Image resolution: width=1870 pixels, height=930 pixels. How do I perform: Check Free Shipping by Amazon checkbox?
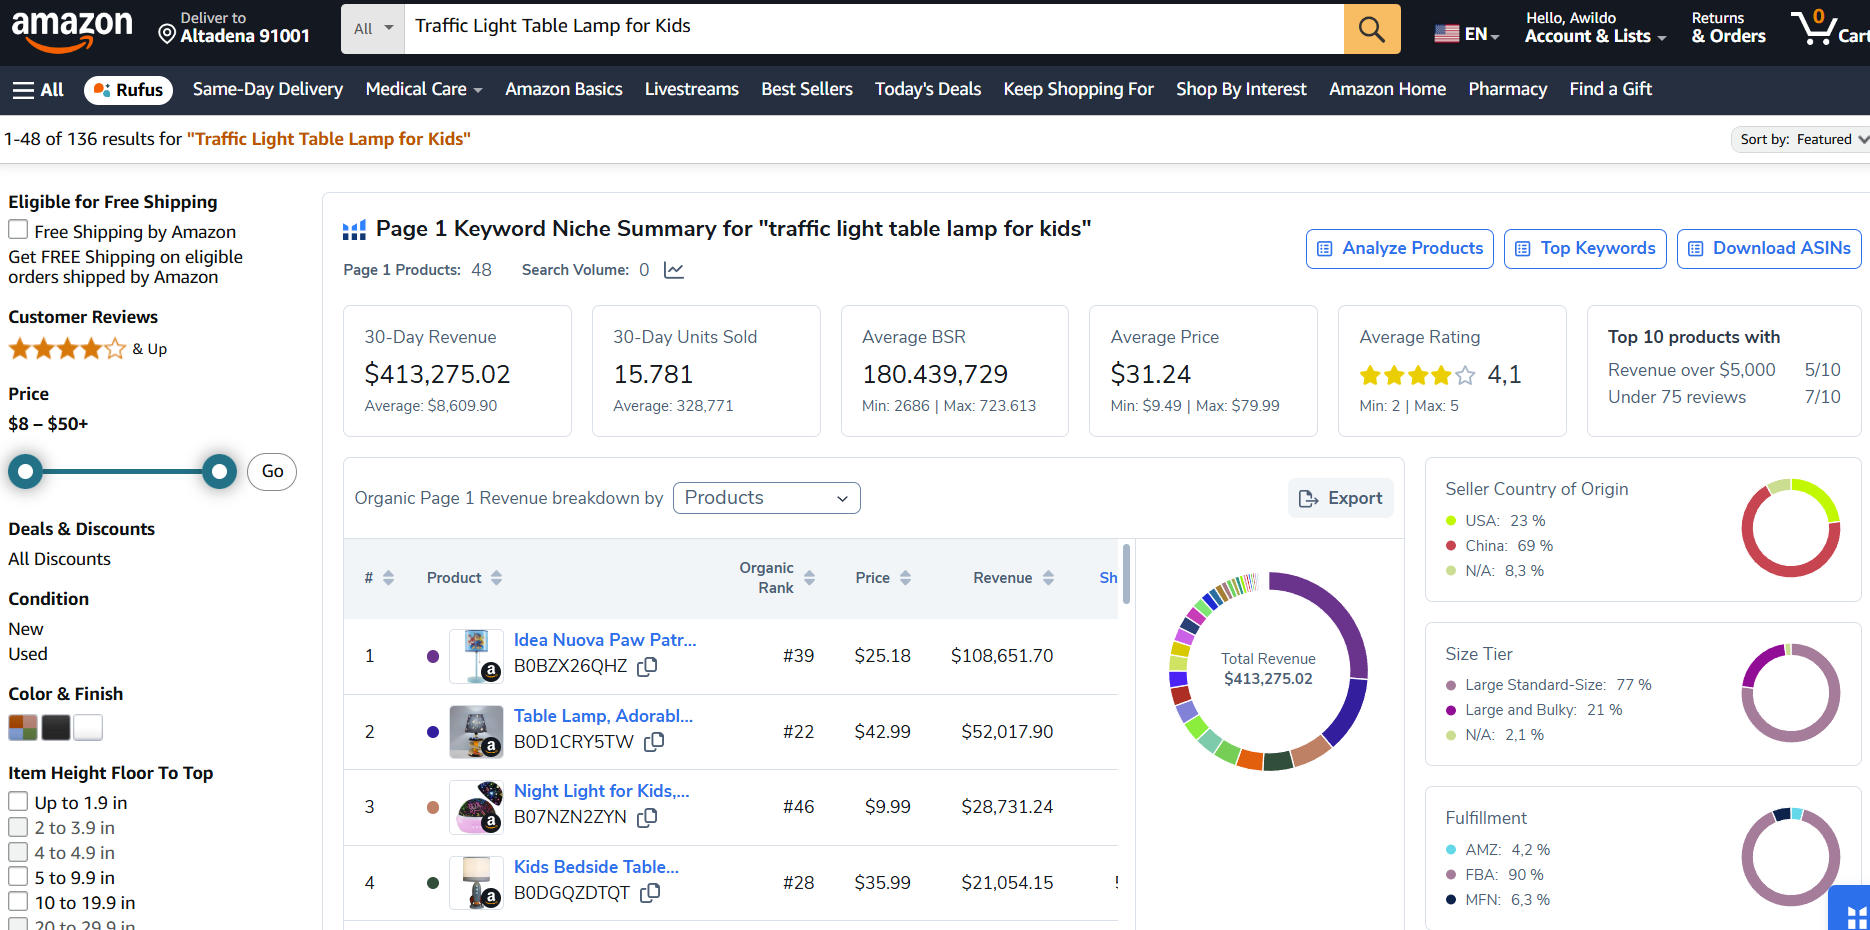(x=18, y=230)
